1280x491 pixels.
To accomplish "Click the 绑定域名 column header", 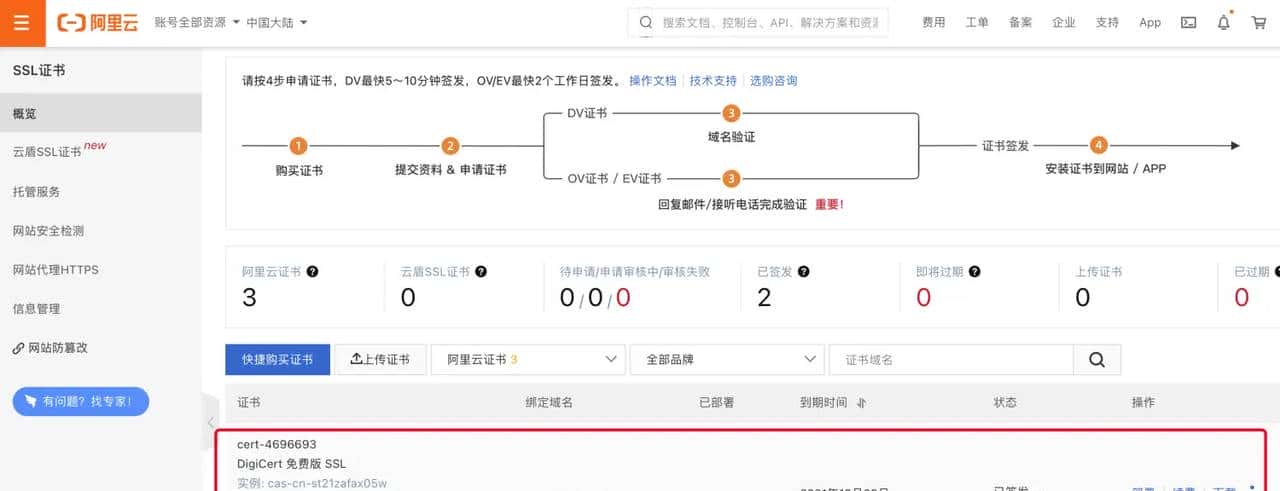I will click(x=549, y=402).
